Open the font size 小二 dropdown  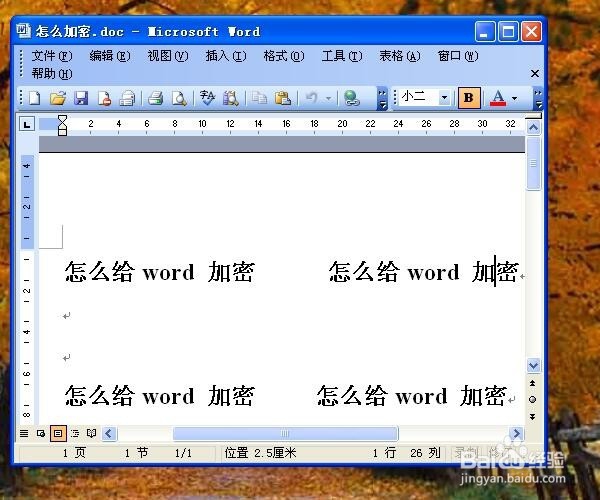point(444,98)
